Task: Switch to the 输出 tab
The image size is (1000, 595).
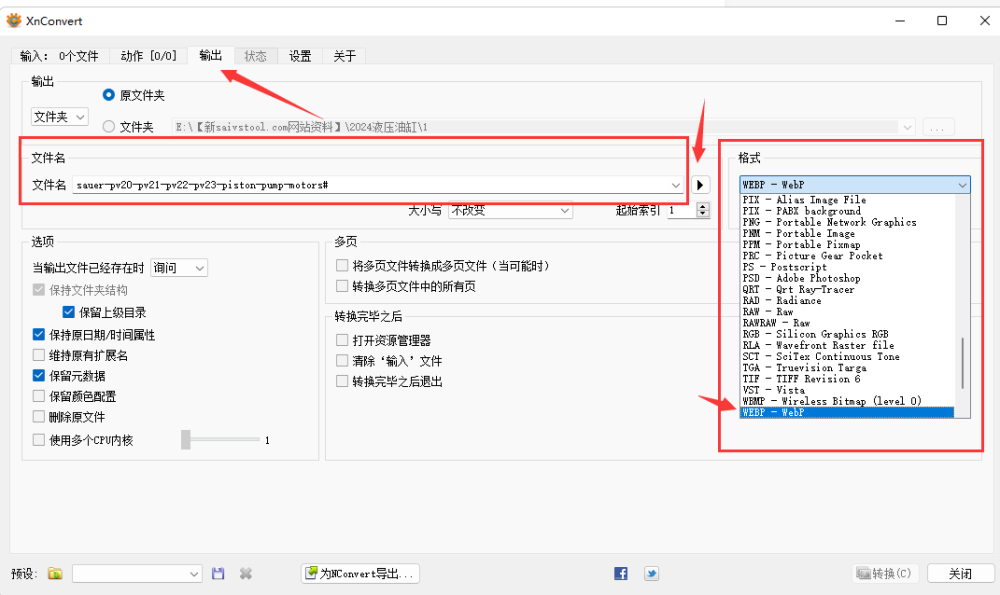Action: click(210, 55)
